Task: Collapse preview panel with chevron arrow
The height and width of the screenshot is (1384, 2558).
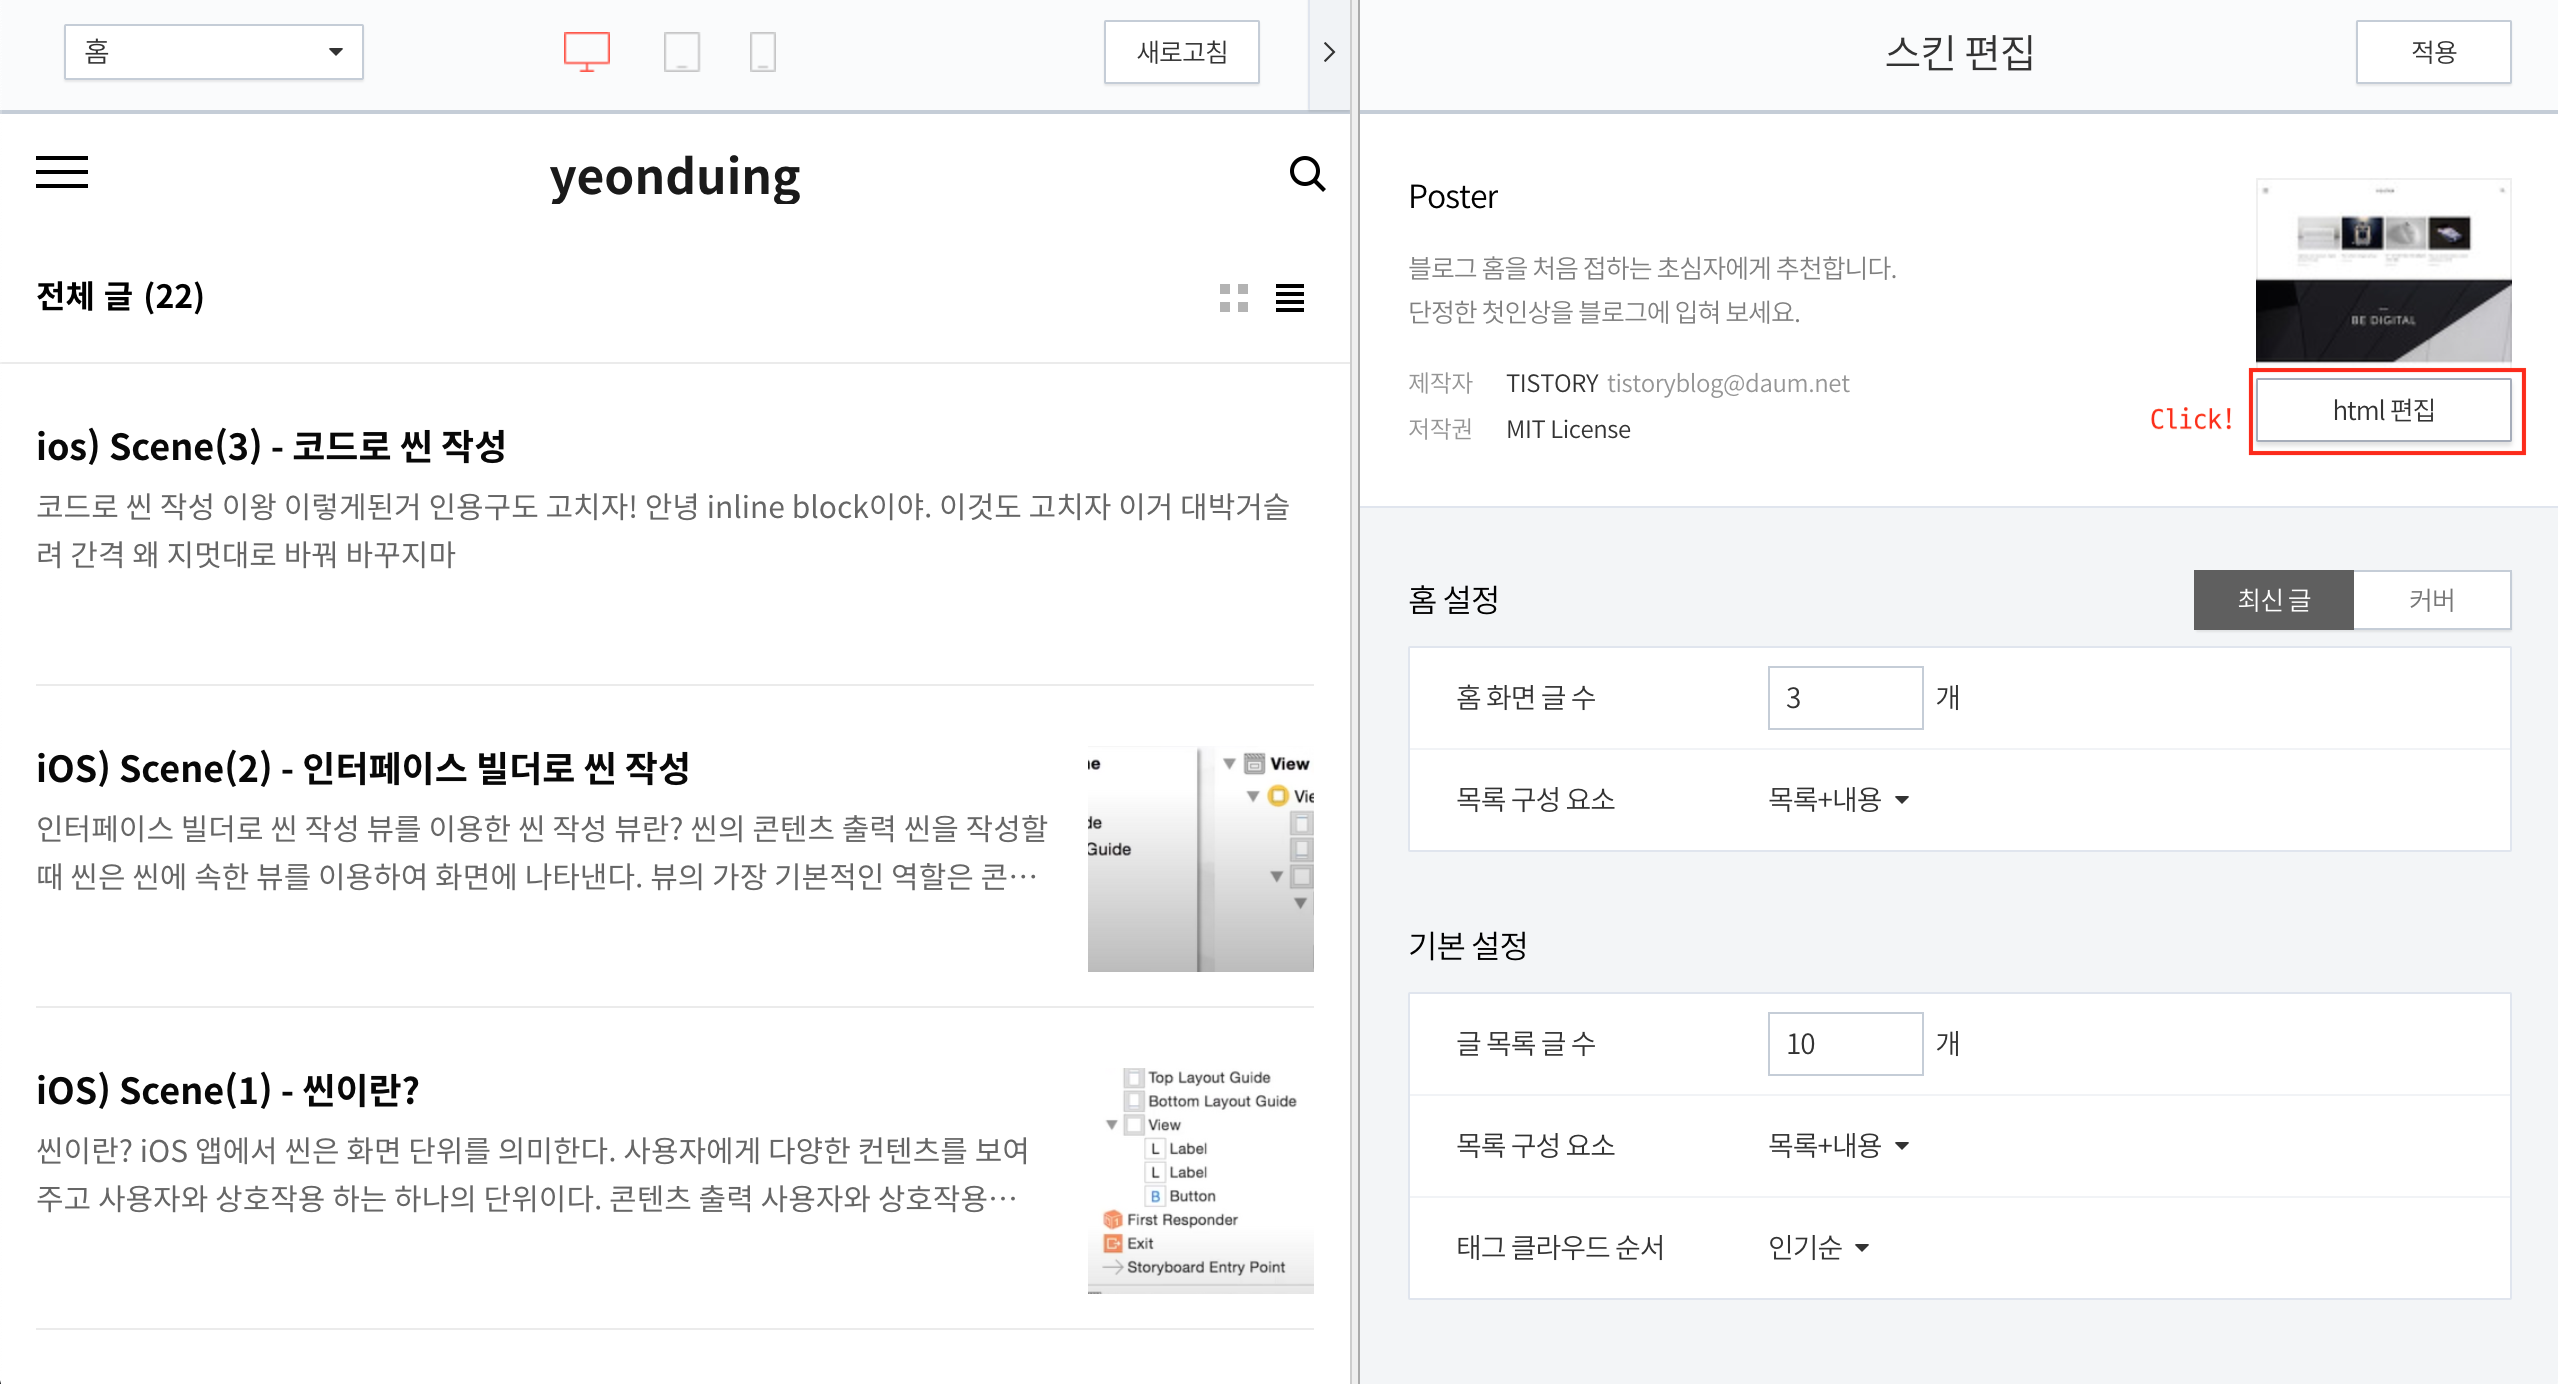Action: [x=1329, y=52]
